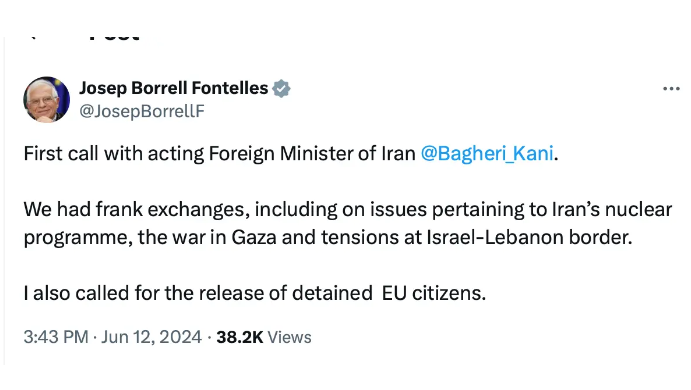This screenshot has height=390, width=691.
Task: Click the Views label next to 38.2K
Action: pos(290,338)
